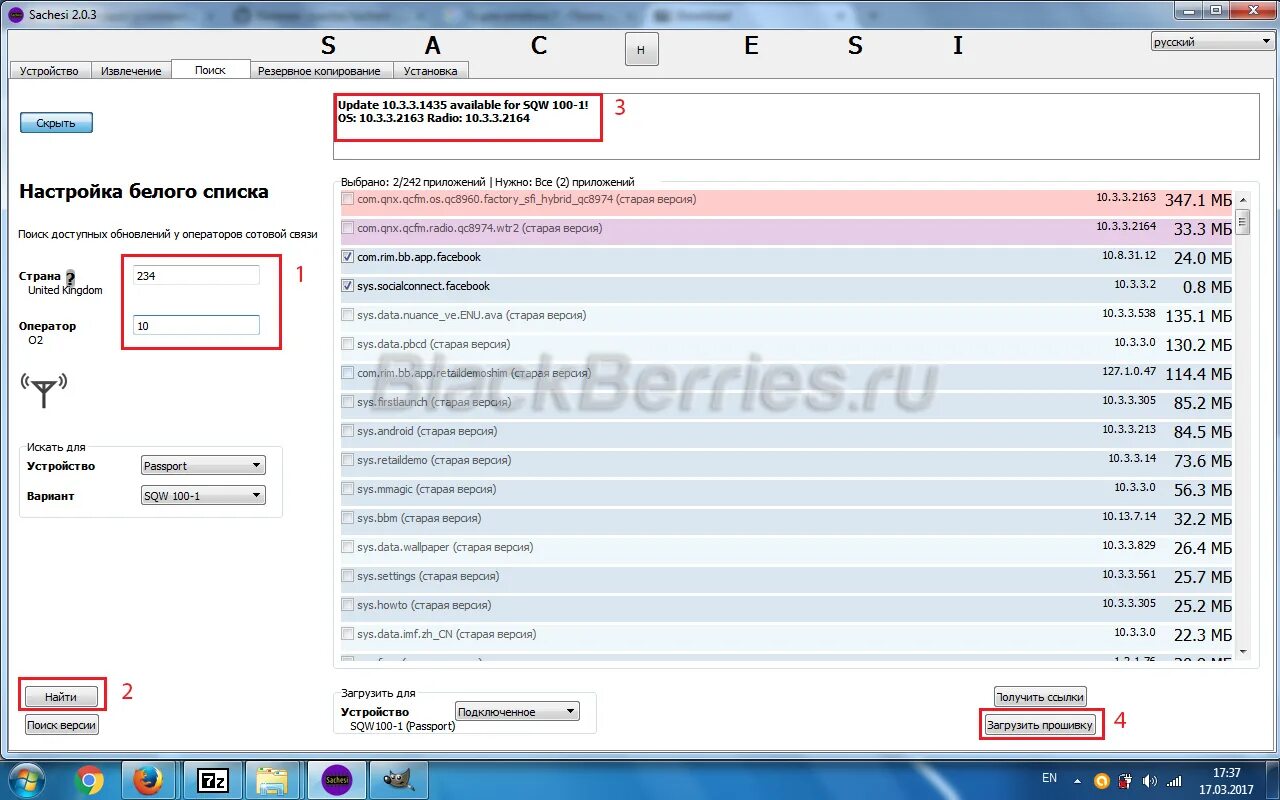Toggle checkbox for sys.data.nuance_ve.ENU.ava
This screenshot has height=800, width=1280.
coord(347,315)
